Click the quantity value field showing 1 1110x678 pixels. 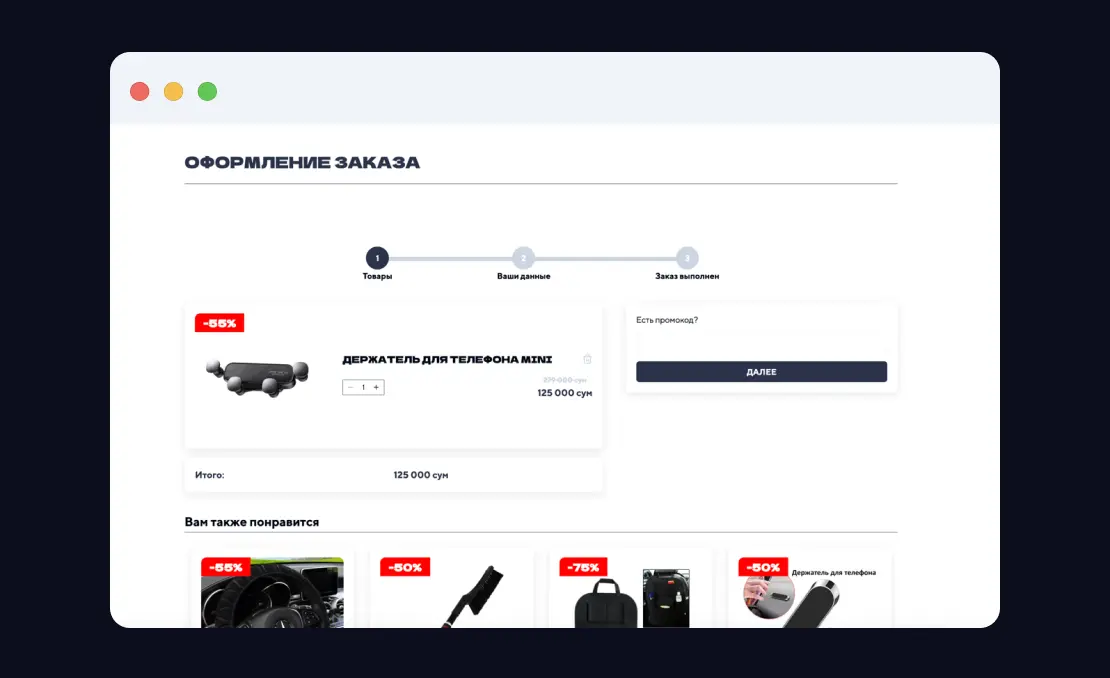pyautogui.click(x=363, y=387)
